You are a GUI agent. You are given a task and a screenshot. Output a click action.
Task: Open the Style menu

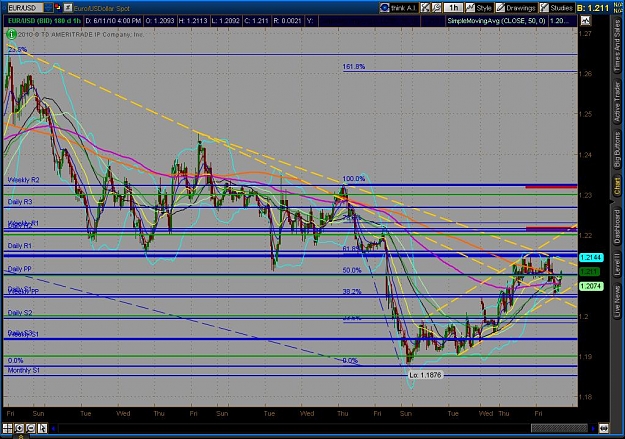click(480, 8)
